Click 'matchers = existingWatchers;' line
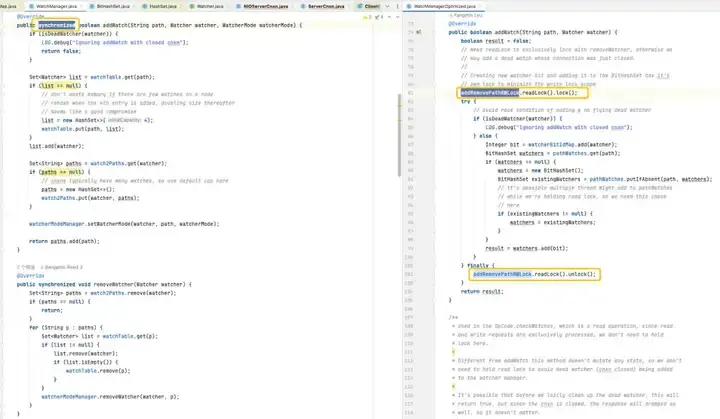 click(x=552, y=222)
